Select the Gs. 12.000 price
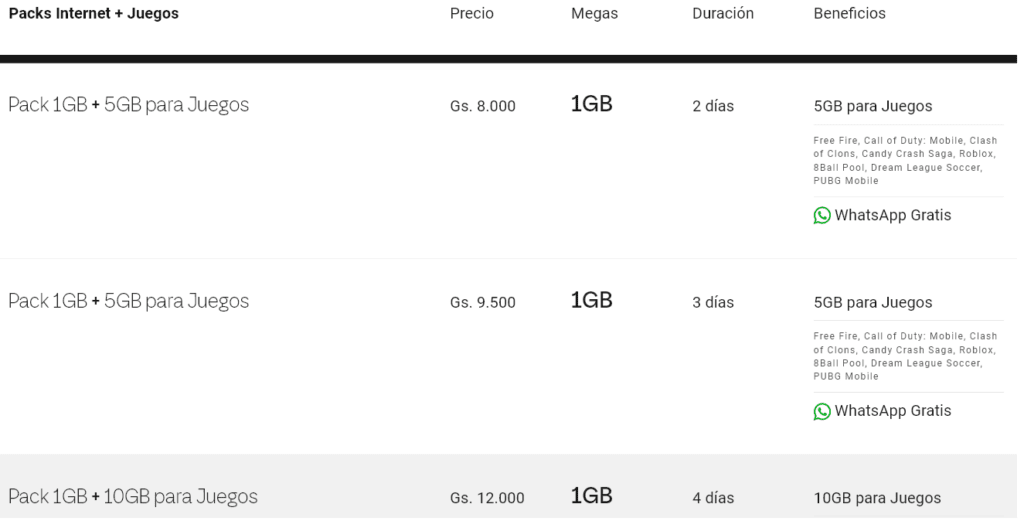Screen dimensions: 1024x521 [487, 498]
